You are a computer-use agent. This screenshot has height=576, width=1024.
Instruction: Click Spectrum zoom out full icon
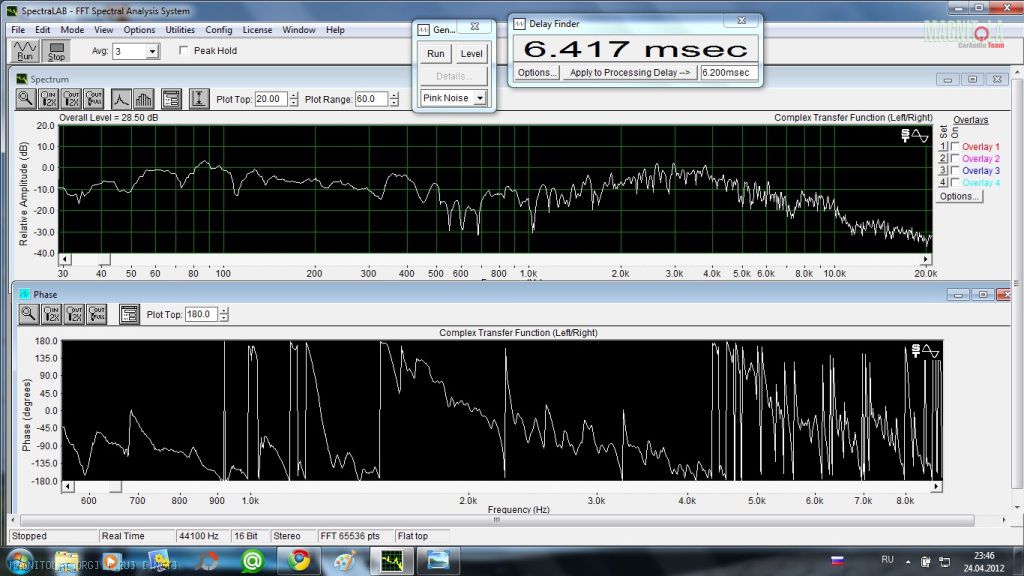(94, 99)
